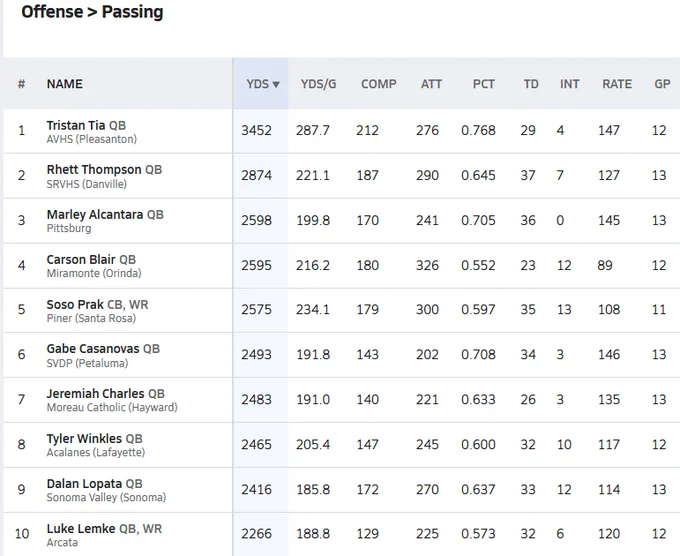Screen dimensions: 680x556
Task: Click the 205.4 yards per game cell
Action: click(313, 445)
